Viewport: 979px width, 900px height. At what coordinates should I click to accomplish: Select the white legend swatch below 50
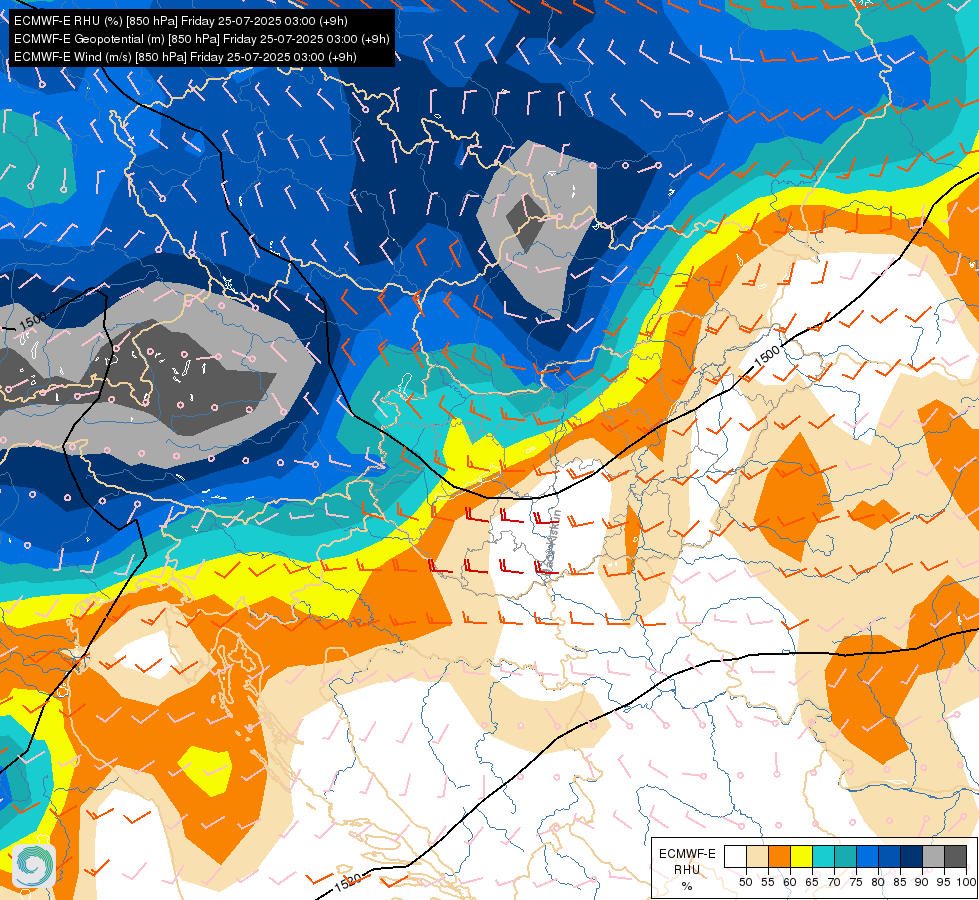[x=735, y=857]
